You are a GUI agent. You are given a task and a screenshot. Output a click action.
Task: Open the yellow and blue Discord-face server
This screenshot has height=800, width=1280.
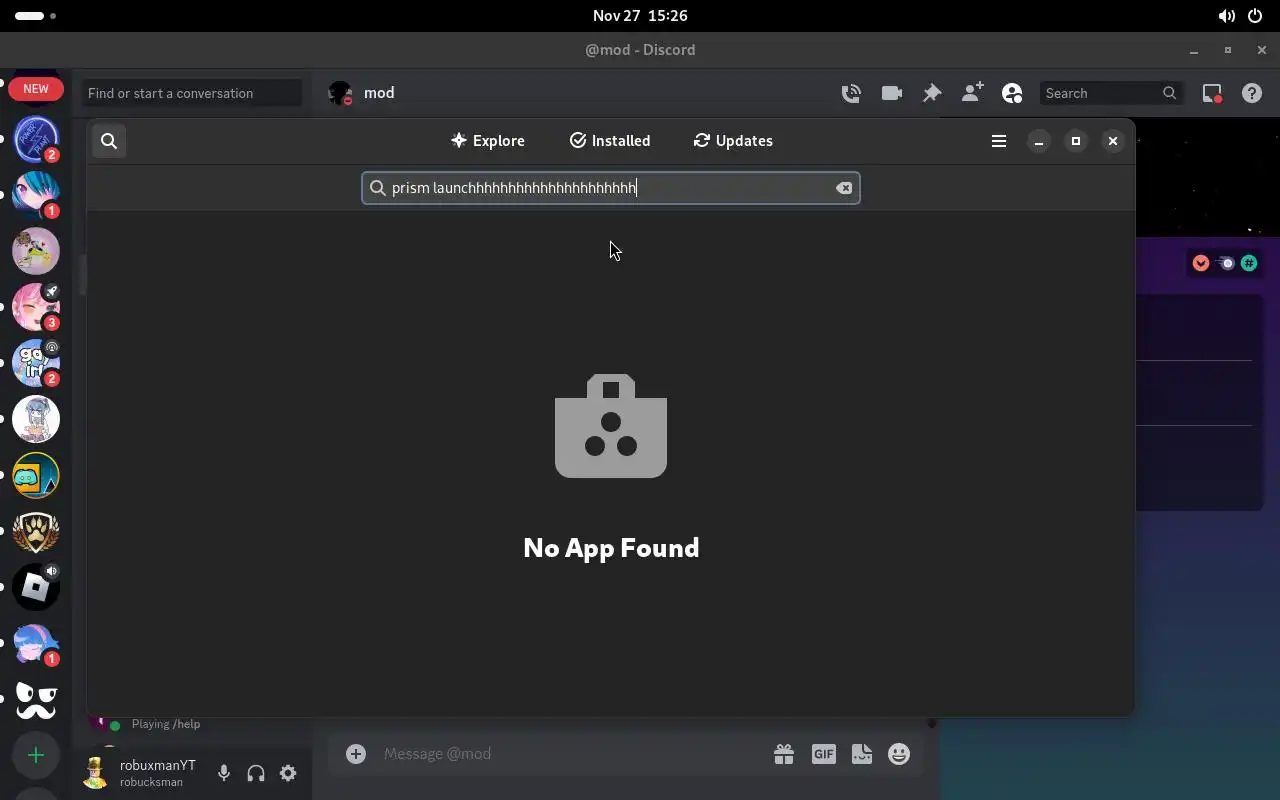[x=36, y=475]
